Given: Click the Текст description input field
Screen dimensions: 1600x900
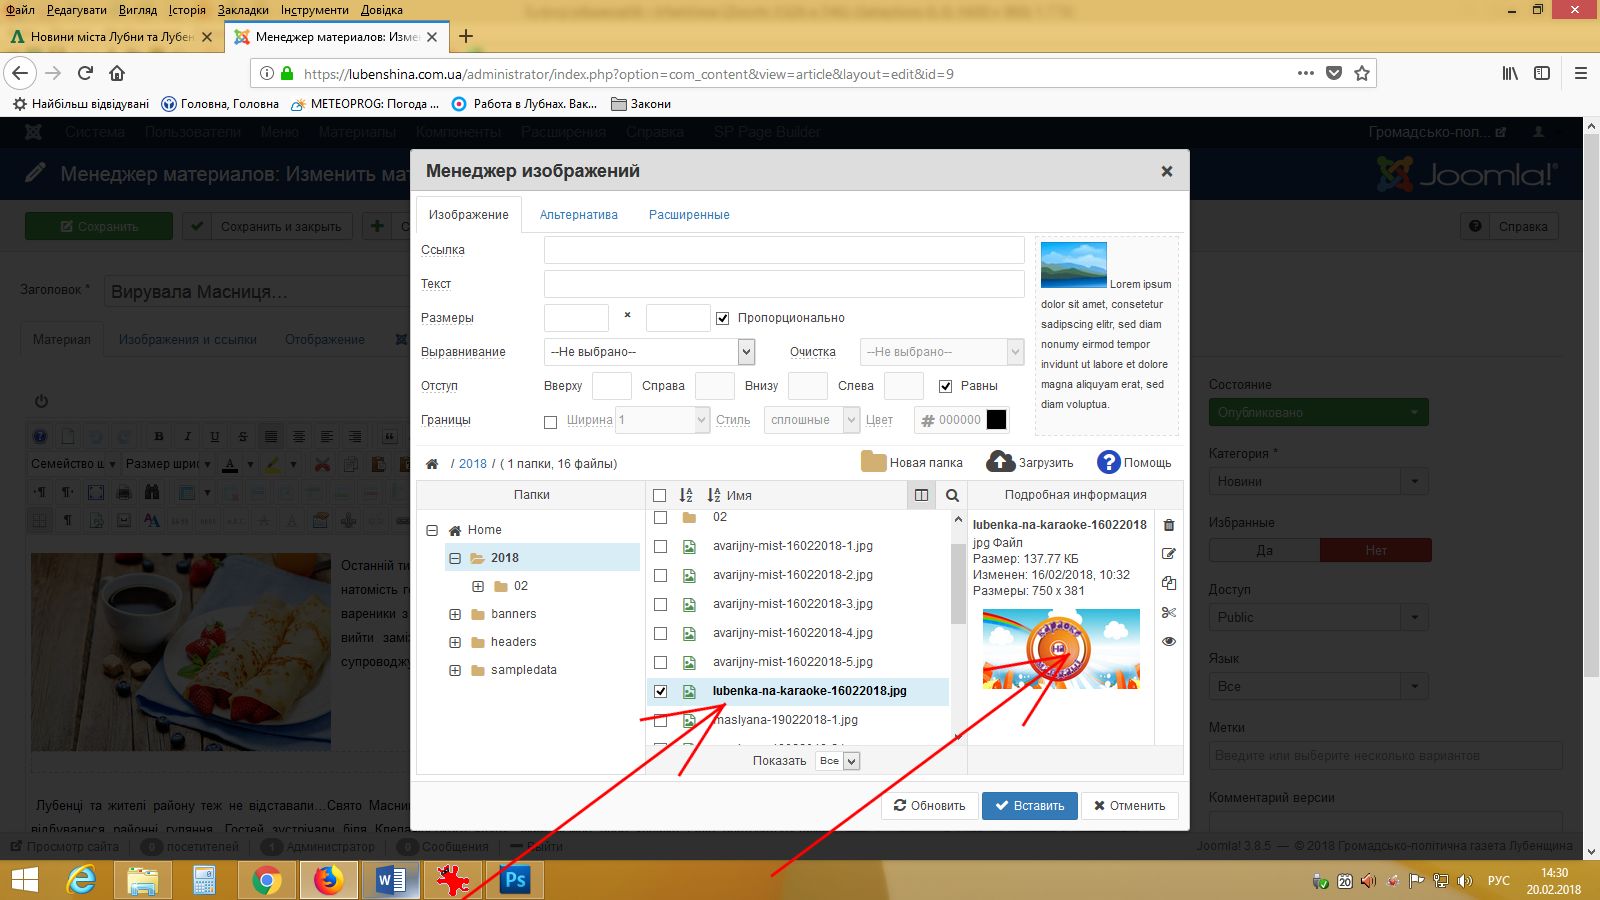Looking at the screenshot, I should pos(784,284).
